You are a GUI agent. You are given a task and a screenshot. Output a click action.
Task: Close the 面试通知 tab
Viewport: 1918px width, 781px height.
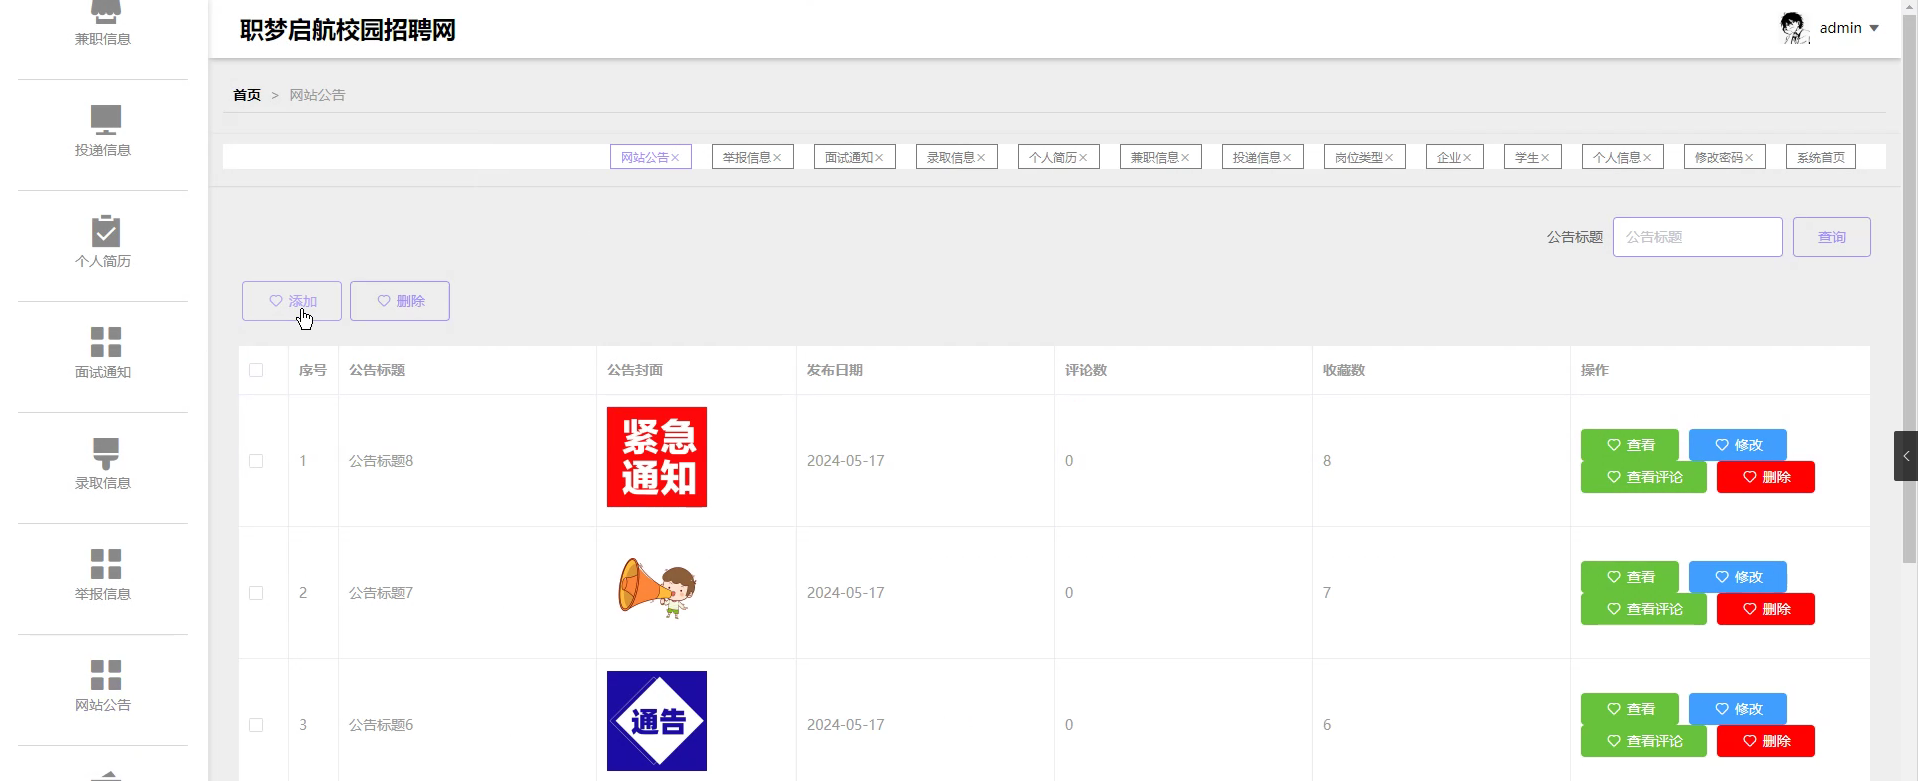pos(879,158)
